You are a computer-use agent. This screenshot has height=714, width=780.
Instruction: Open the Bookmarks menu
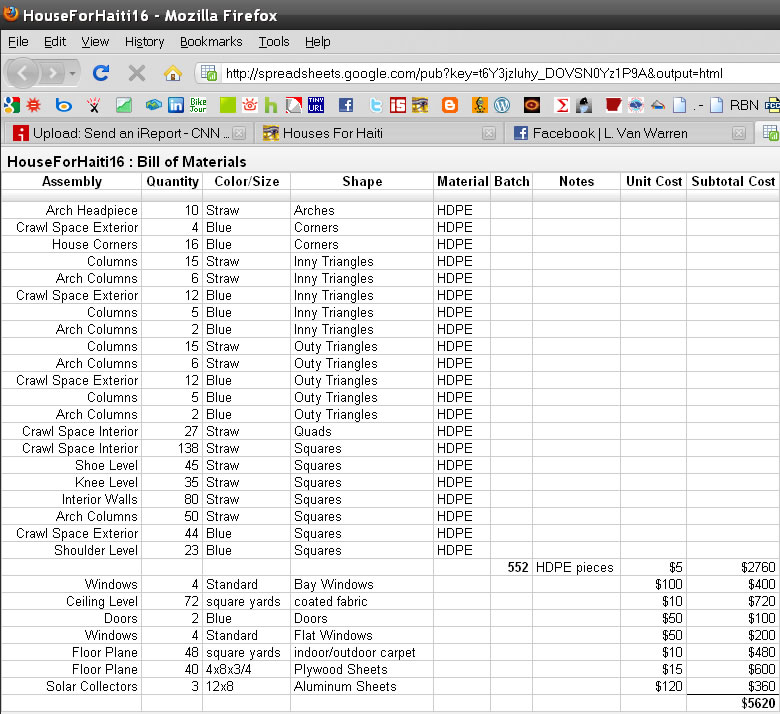[211, 42]
